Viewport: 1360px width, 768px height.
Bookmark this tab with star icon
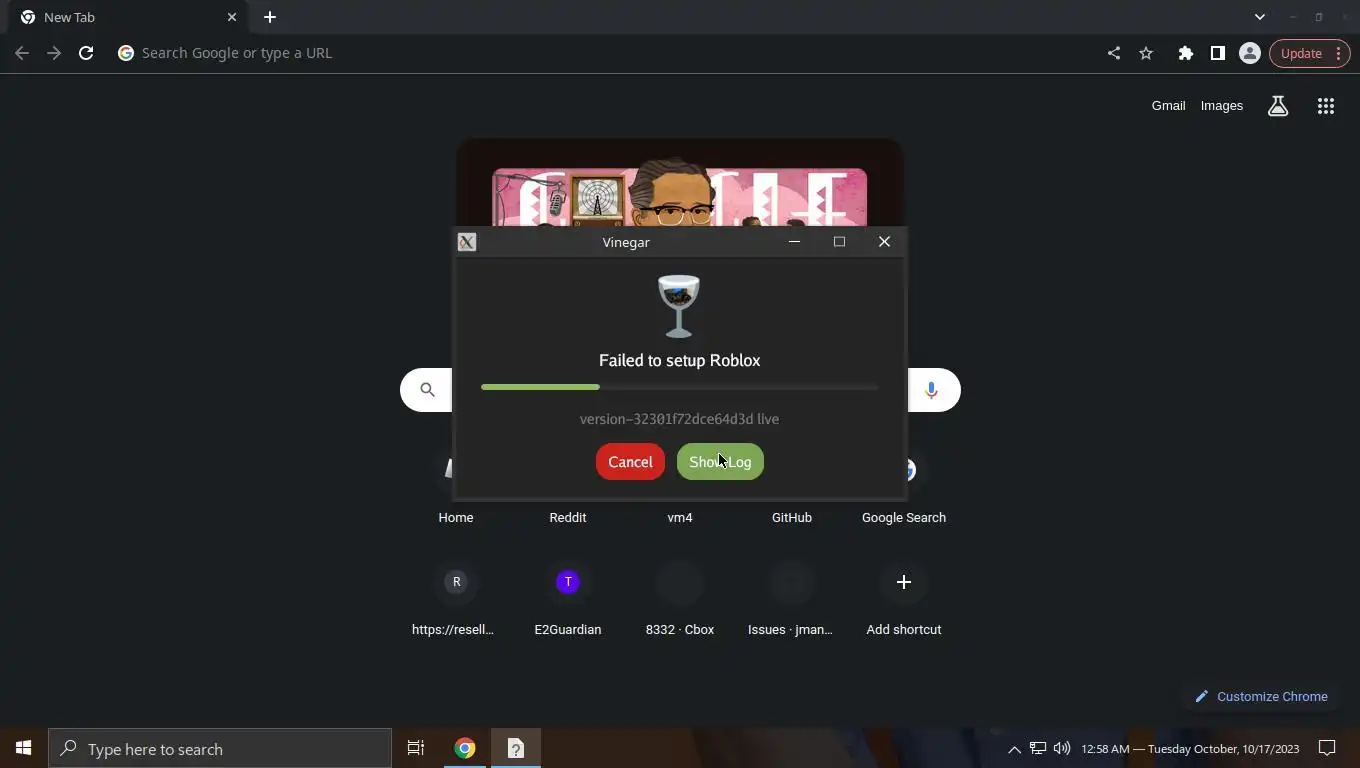pos(1146,53)
